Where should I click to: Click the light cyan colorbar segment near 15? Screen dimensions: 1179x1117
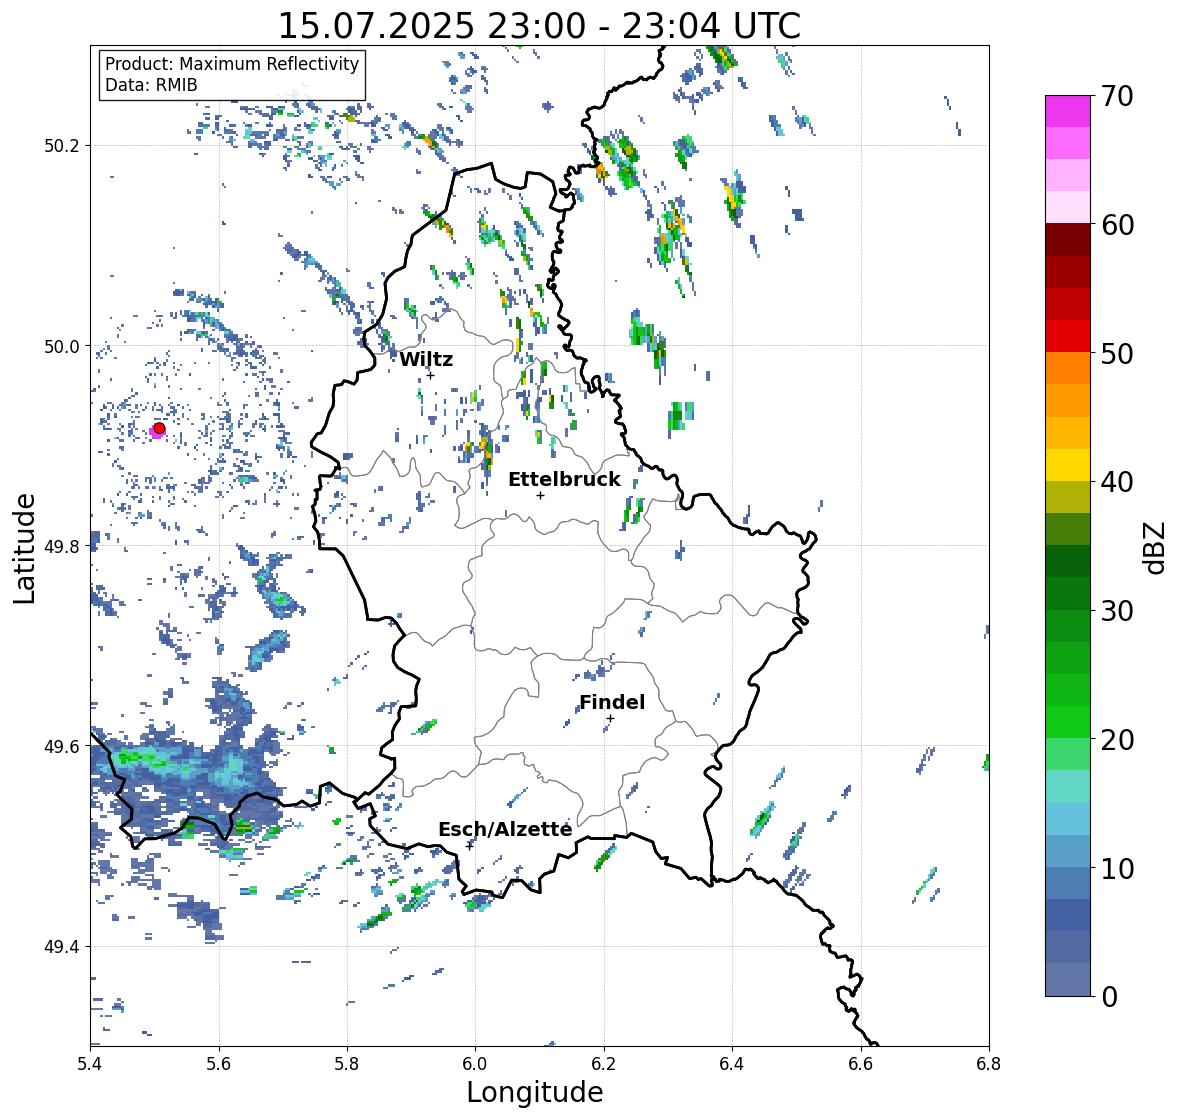[x=1068, y=786]
